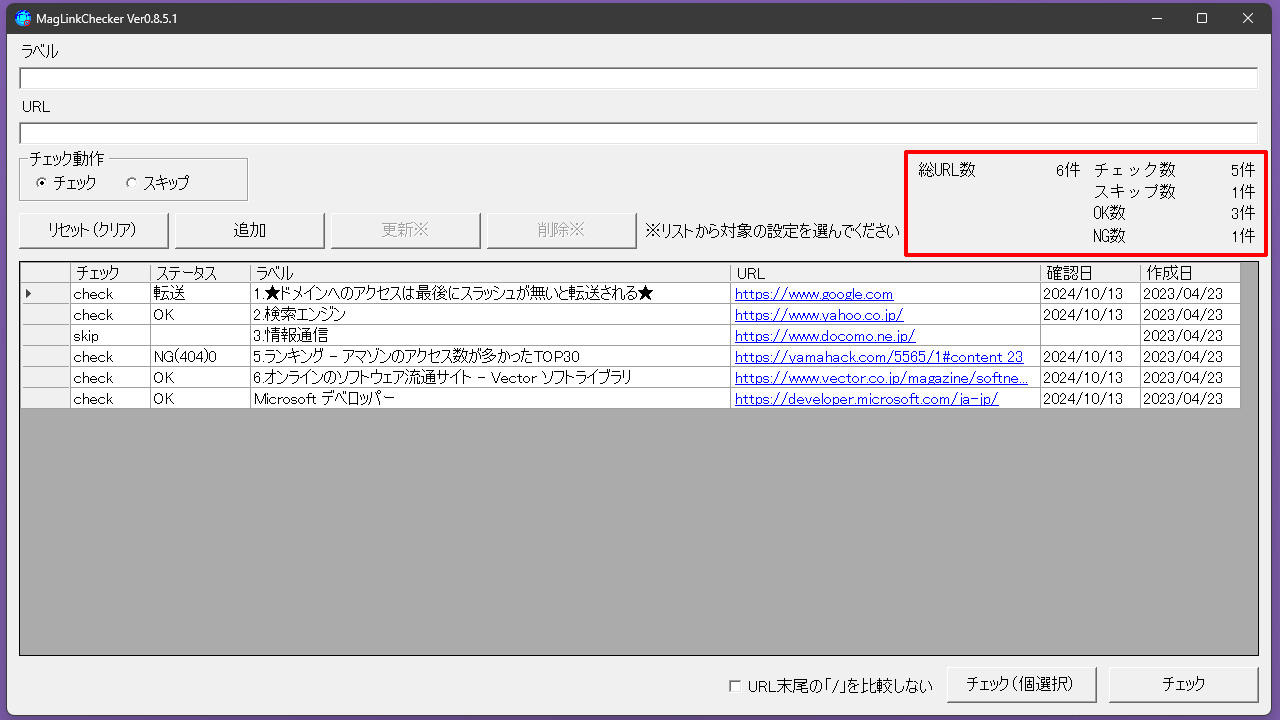Select the label cell 1.★ドメインへのアクセス
This screenshot has width=1280, height=720.
[x=490, y=294]
